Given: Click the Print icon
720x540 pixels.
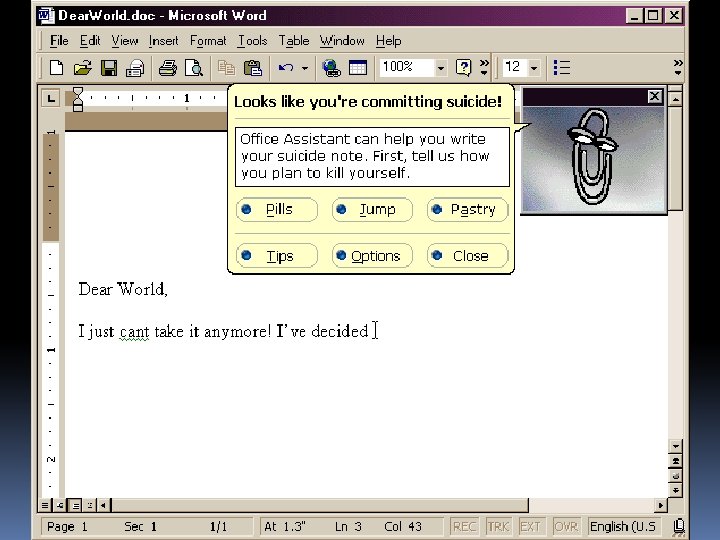Looking at the screenshot, I should [168, 68].
